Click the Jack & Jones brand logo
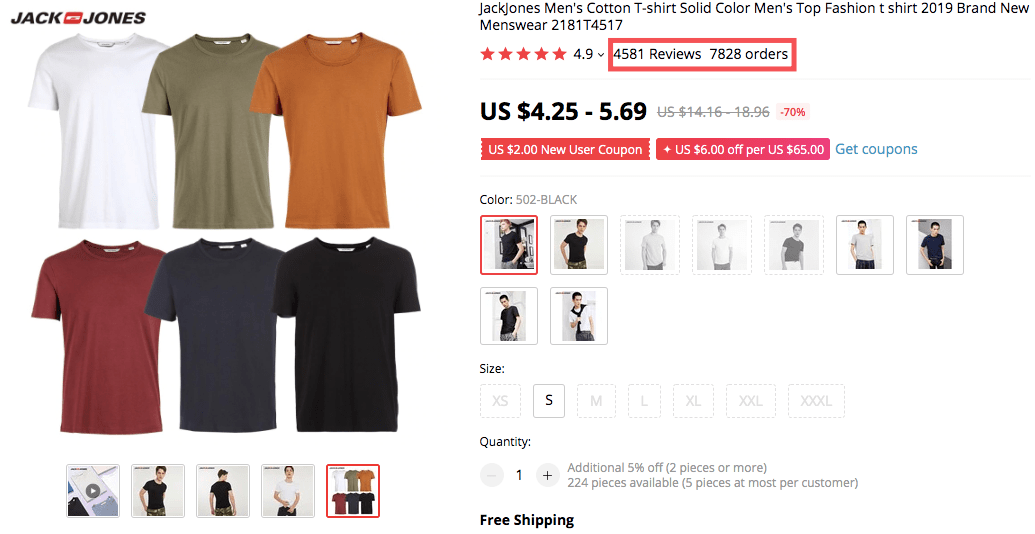Screen dimensions: 1035x534 pos(78,17)
